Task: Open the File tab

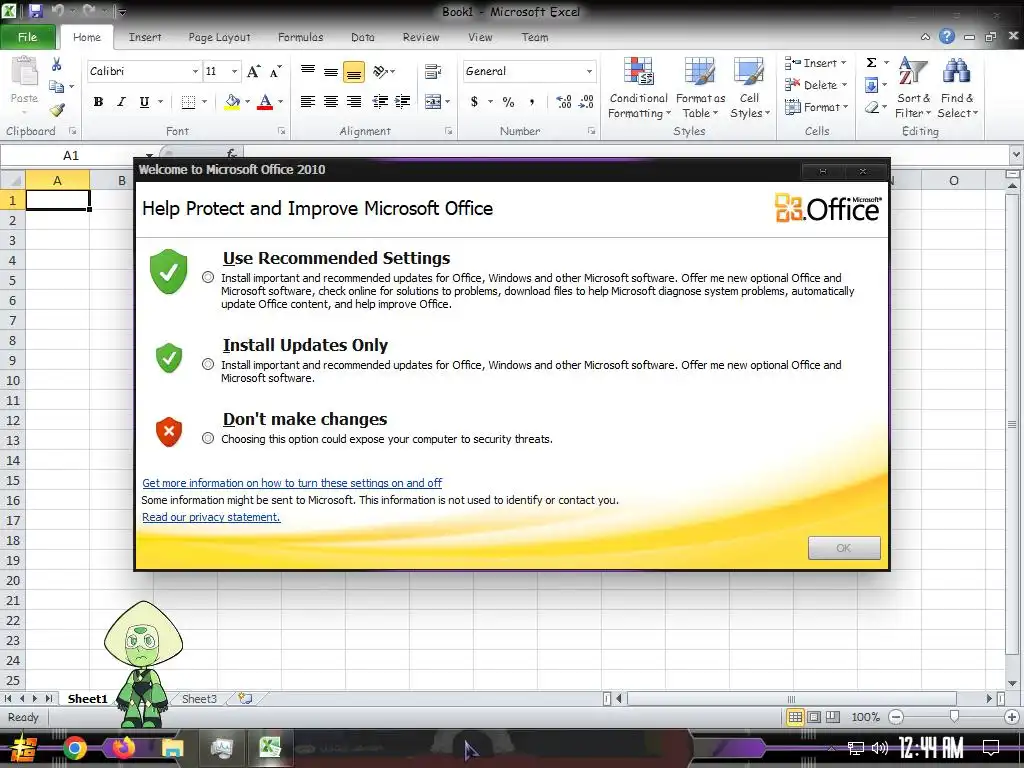Action: [x=27, y=37]
